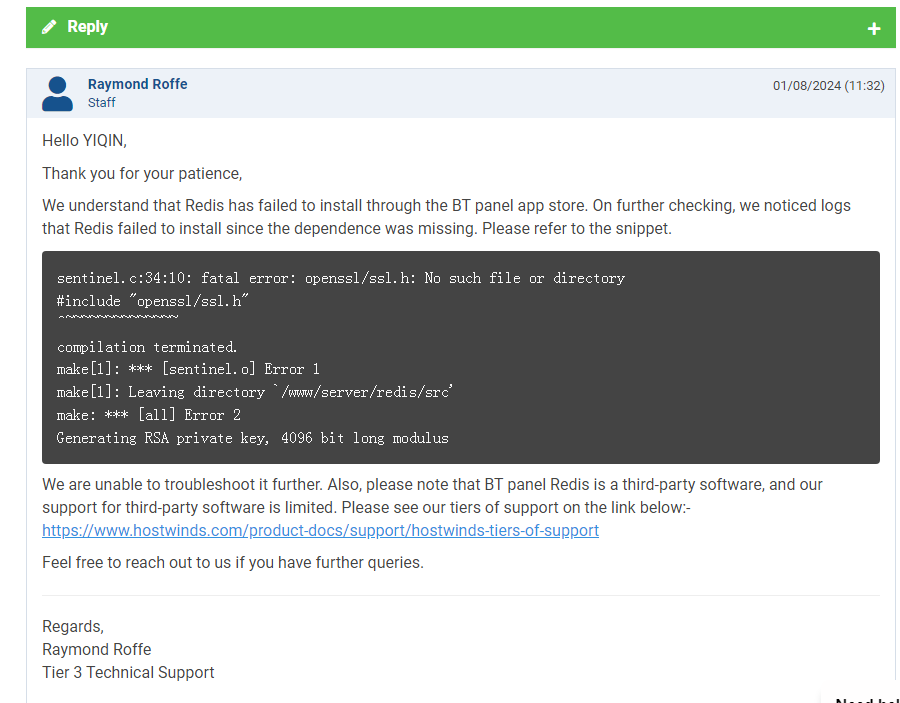Click the compilation terminated line
The width and height of the screenshot is (900, 703).
[147, 347]
